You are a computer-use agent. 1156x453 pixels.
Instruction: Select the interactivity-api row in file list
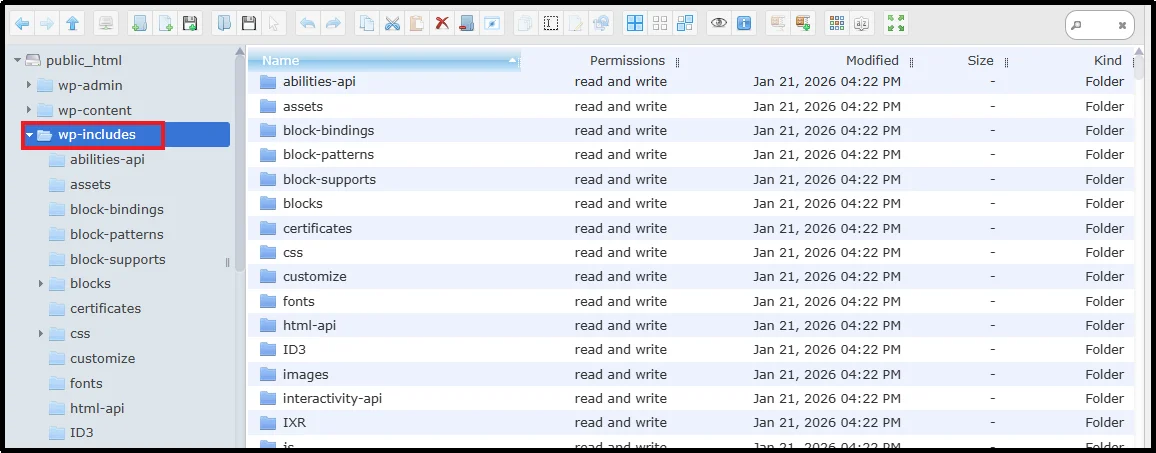pyautogui.click(x=692, y=398)
